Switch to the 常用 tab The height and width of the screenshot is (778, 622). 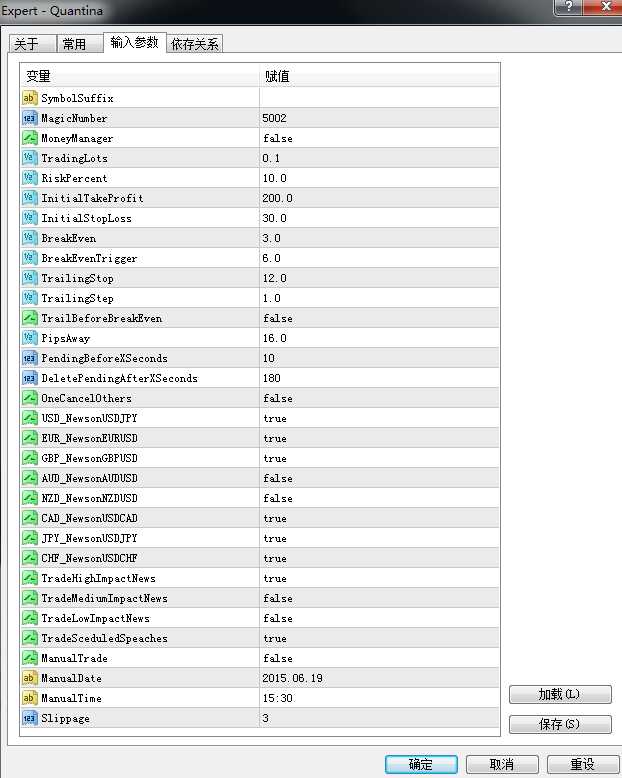click(x=75, y=44)
